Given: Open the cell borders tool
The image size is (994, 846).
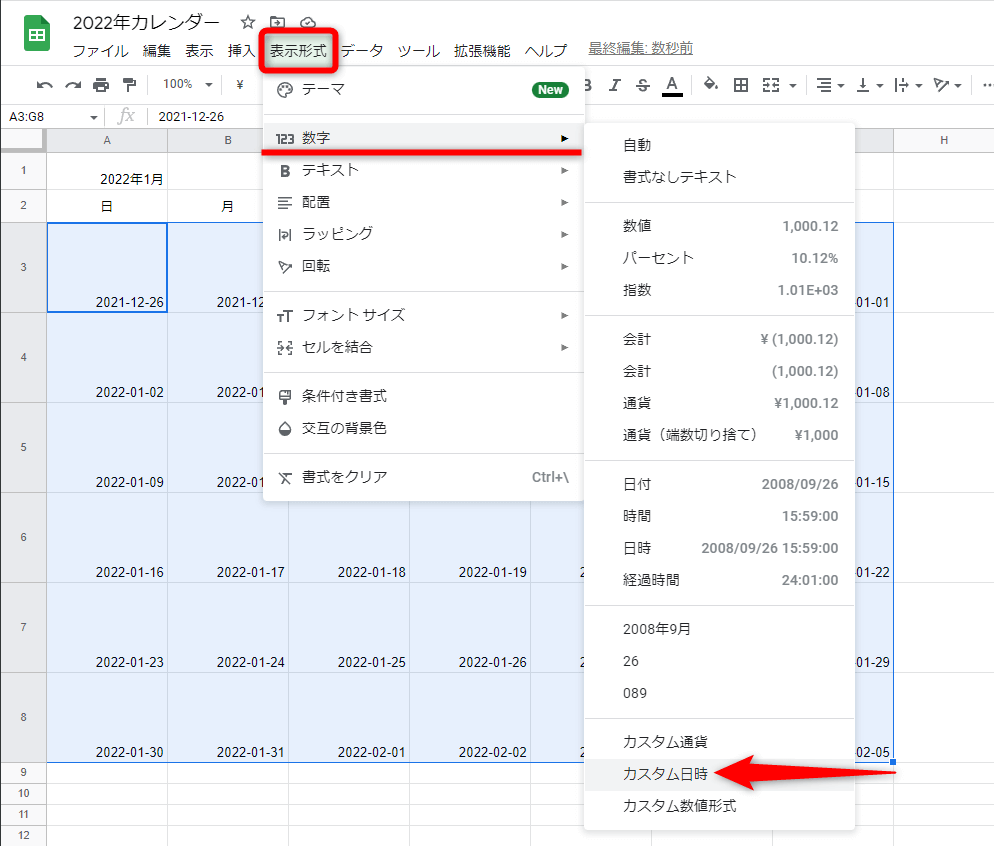Looking at the screenshot, I should 741,85.
